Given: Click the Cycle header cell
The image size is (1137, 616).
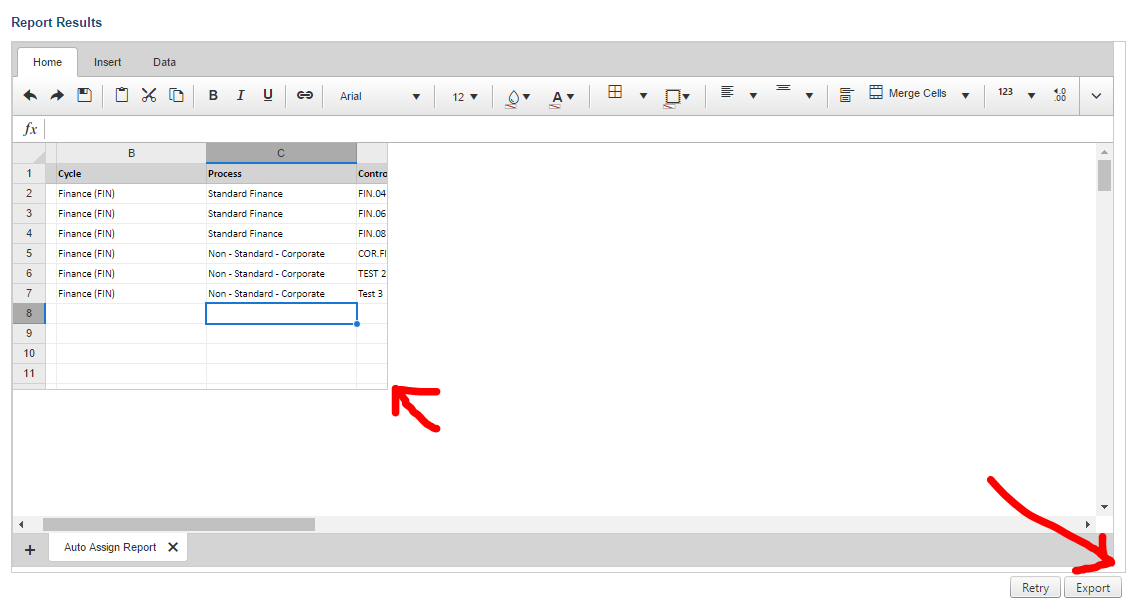Looking at the screenshot, I should 131,173.
